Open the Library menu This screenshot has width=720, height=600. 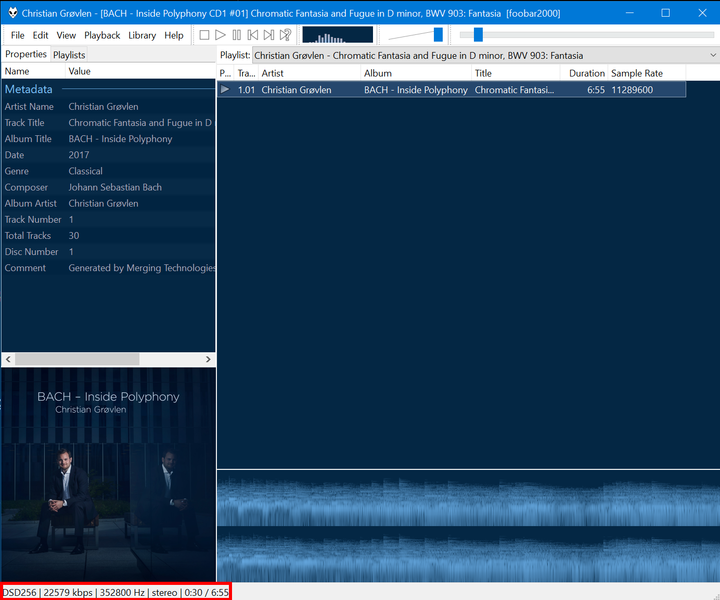[142, 35]
